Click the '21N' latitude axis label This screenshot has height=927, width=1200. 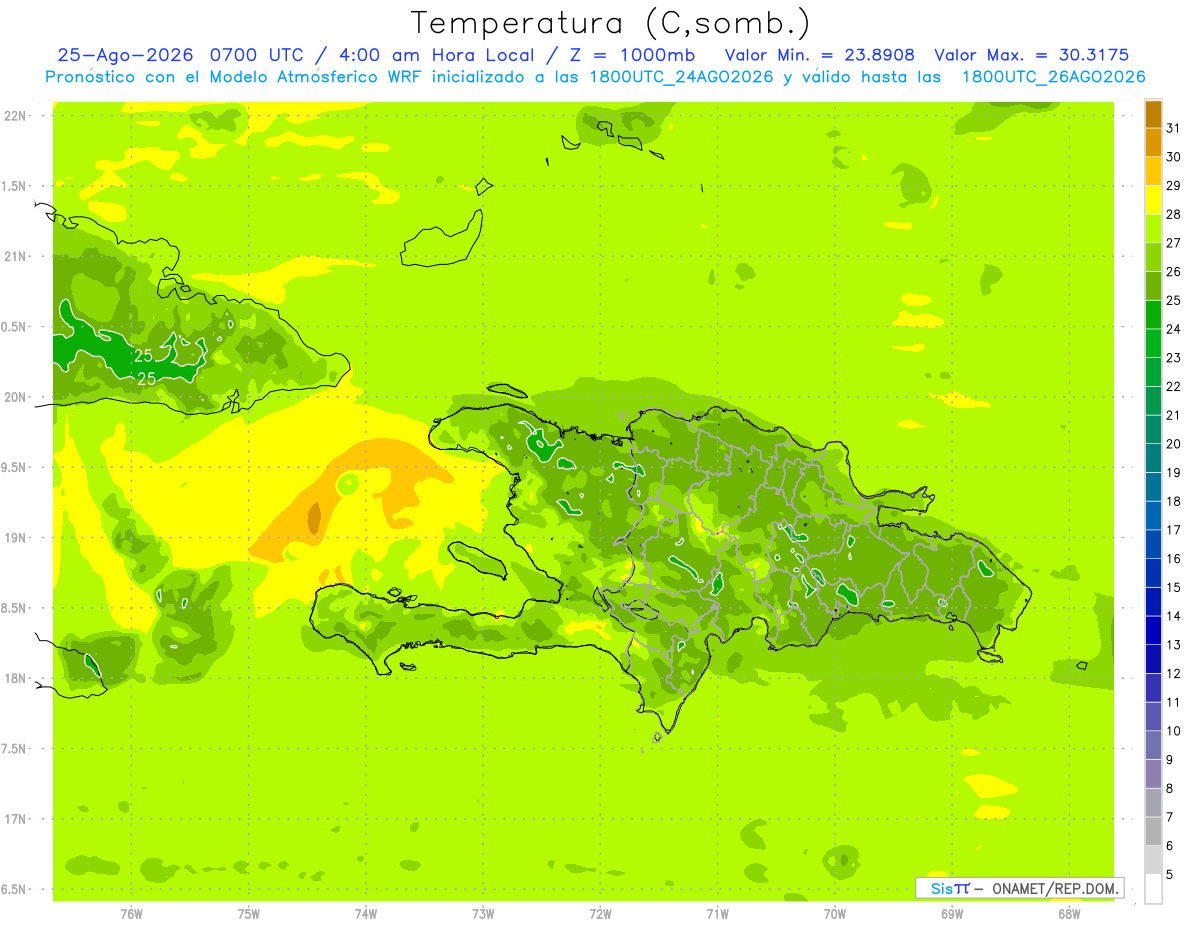[x=14, y=257]
